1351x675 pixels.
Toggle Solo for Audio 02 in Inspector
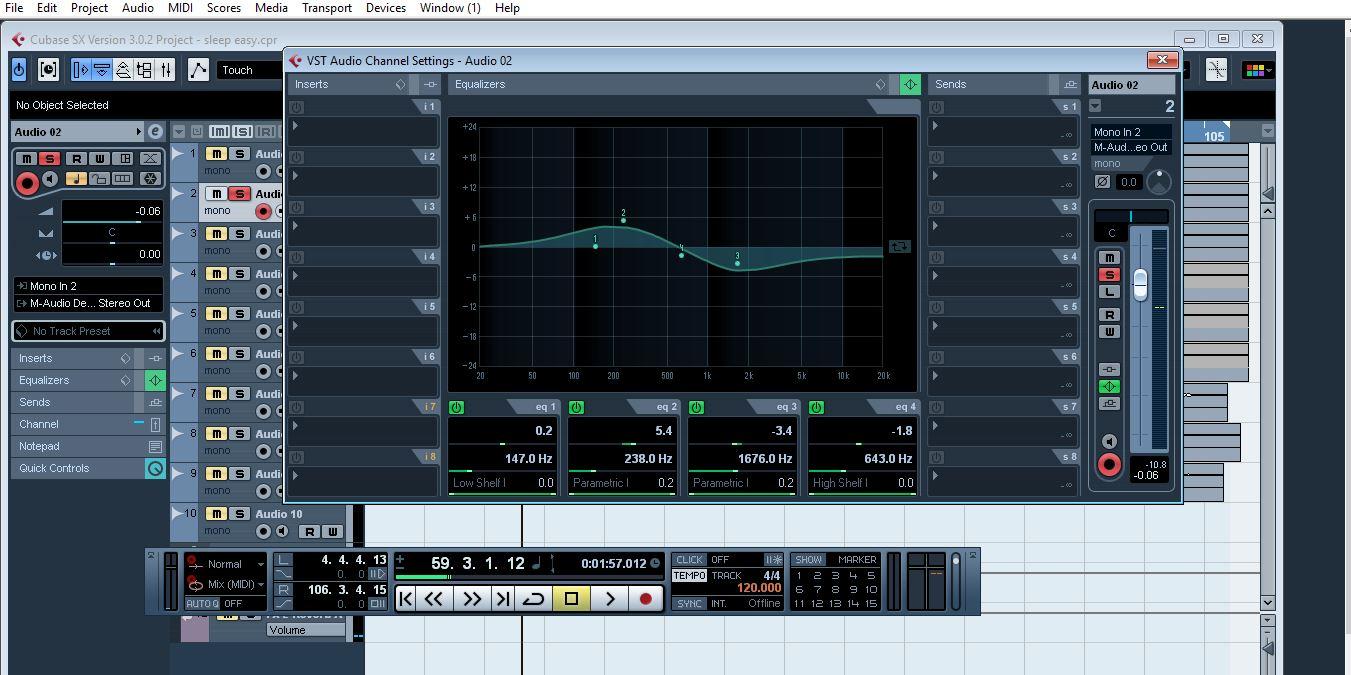pyautogui.click(x=49, y=159)
